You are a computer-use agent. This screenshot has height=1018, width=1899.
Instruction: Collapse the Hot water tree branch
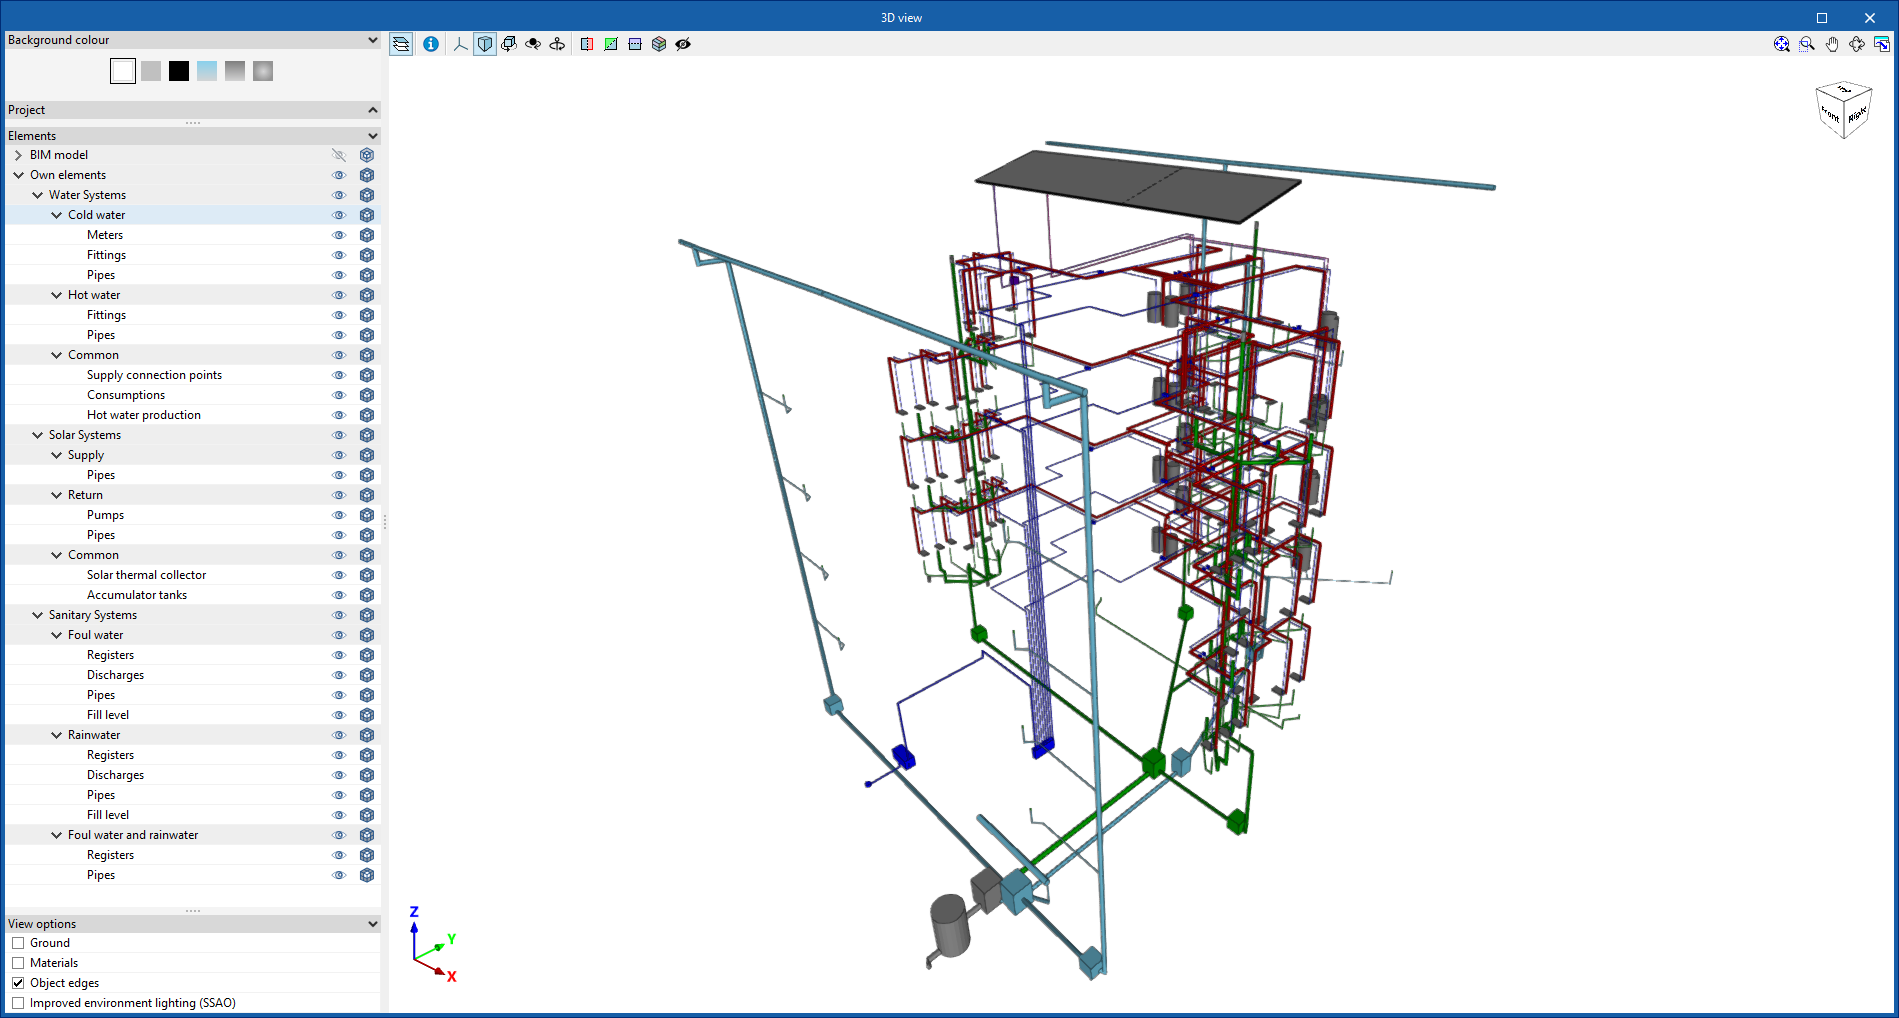click(57, 295)
